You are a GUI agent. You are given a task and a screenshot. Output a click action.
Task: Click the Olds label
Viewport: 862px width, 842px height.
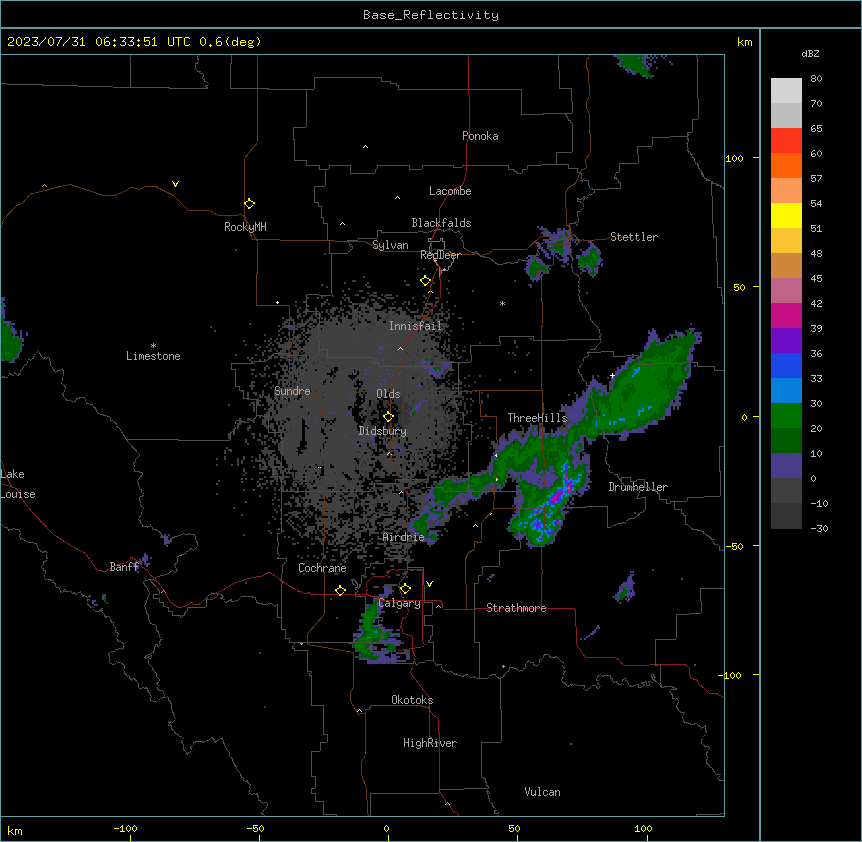(388, 394)
